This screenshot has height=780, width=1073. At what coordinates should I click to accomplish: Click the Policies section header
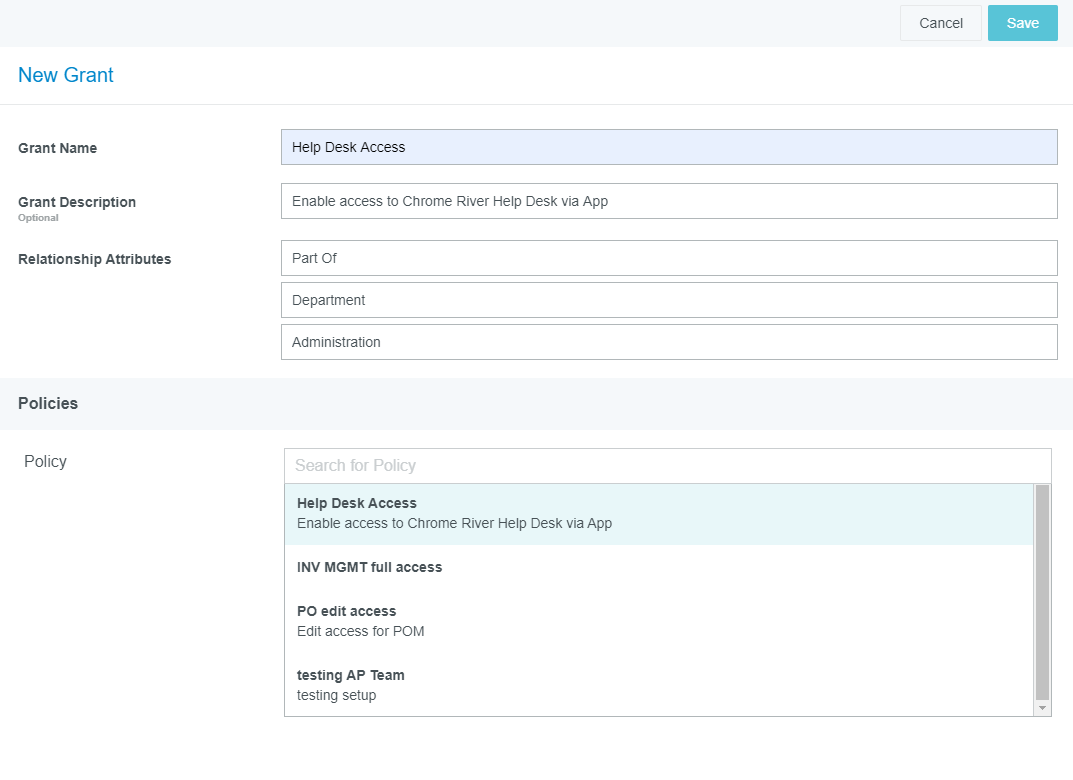pyautogui.click(x=48, y=403)
